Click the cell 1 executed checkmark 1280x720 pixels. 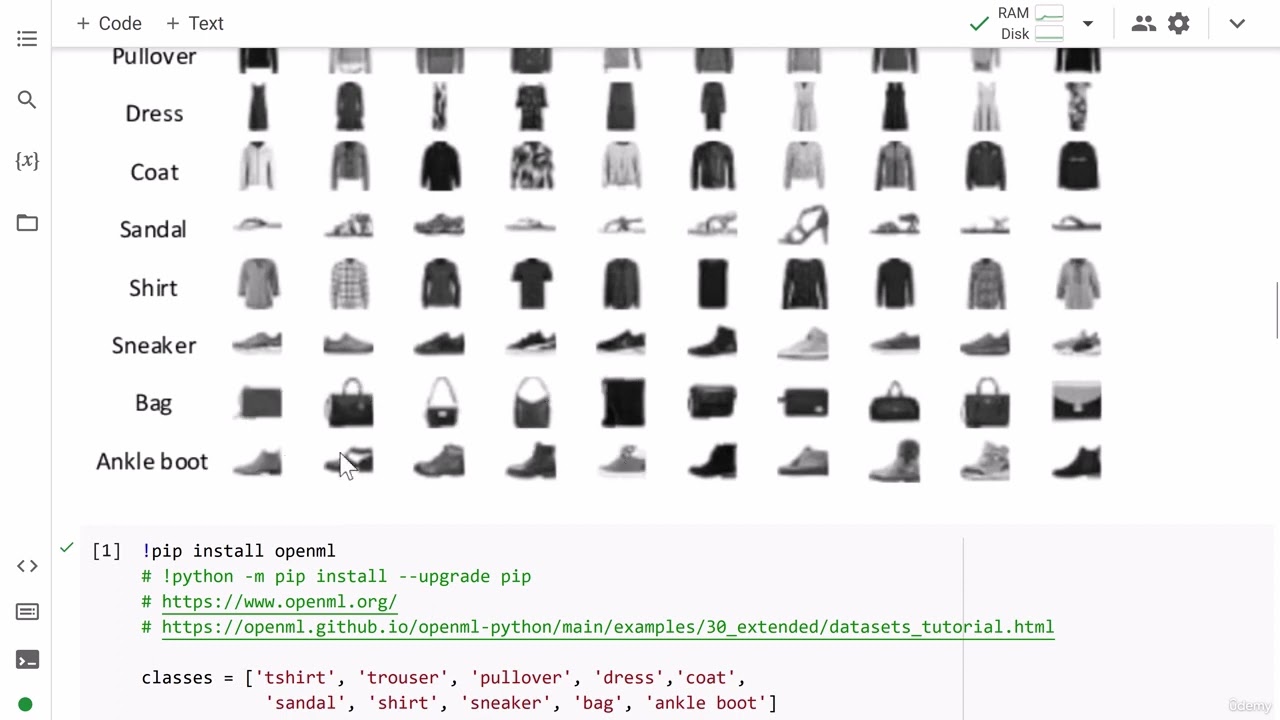click(x=66, y=547)
